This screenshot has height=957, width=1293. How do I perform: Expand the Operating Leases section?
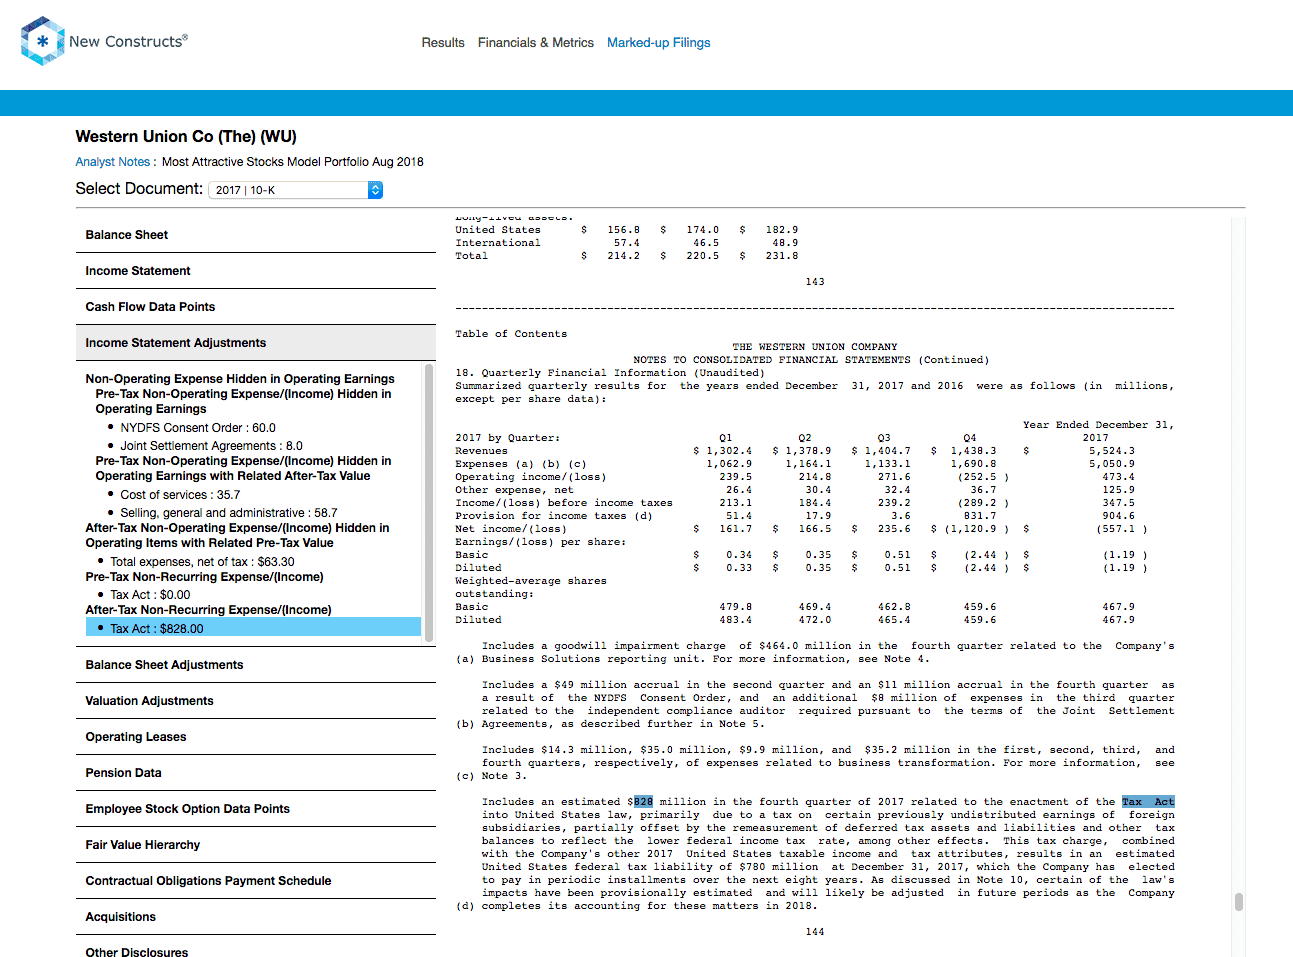pyautogui.click(x=256, y=737)
